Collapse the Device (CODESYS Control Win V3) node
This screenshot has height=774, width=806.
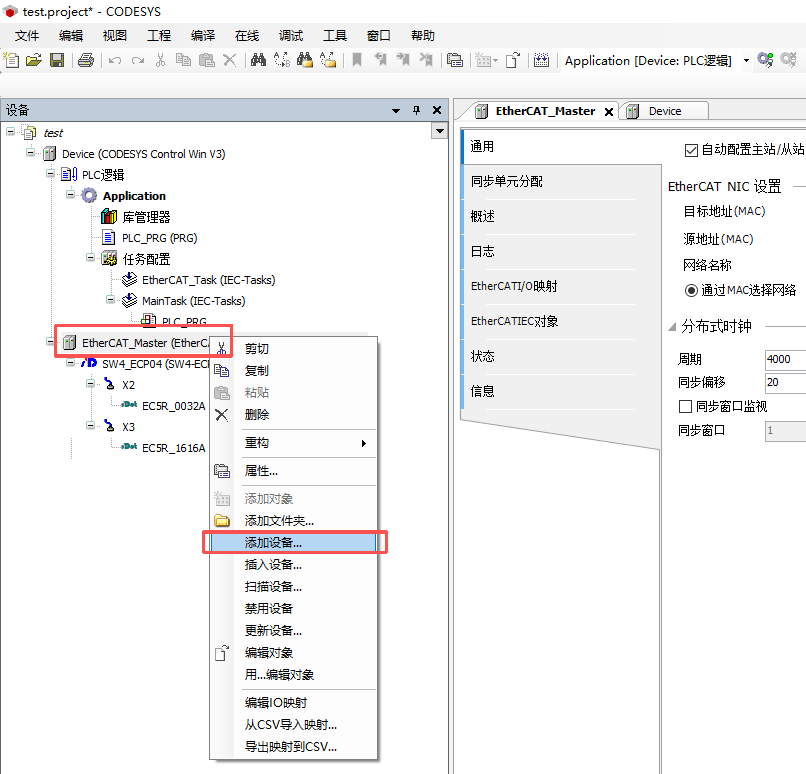(x=30, y=152)
